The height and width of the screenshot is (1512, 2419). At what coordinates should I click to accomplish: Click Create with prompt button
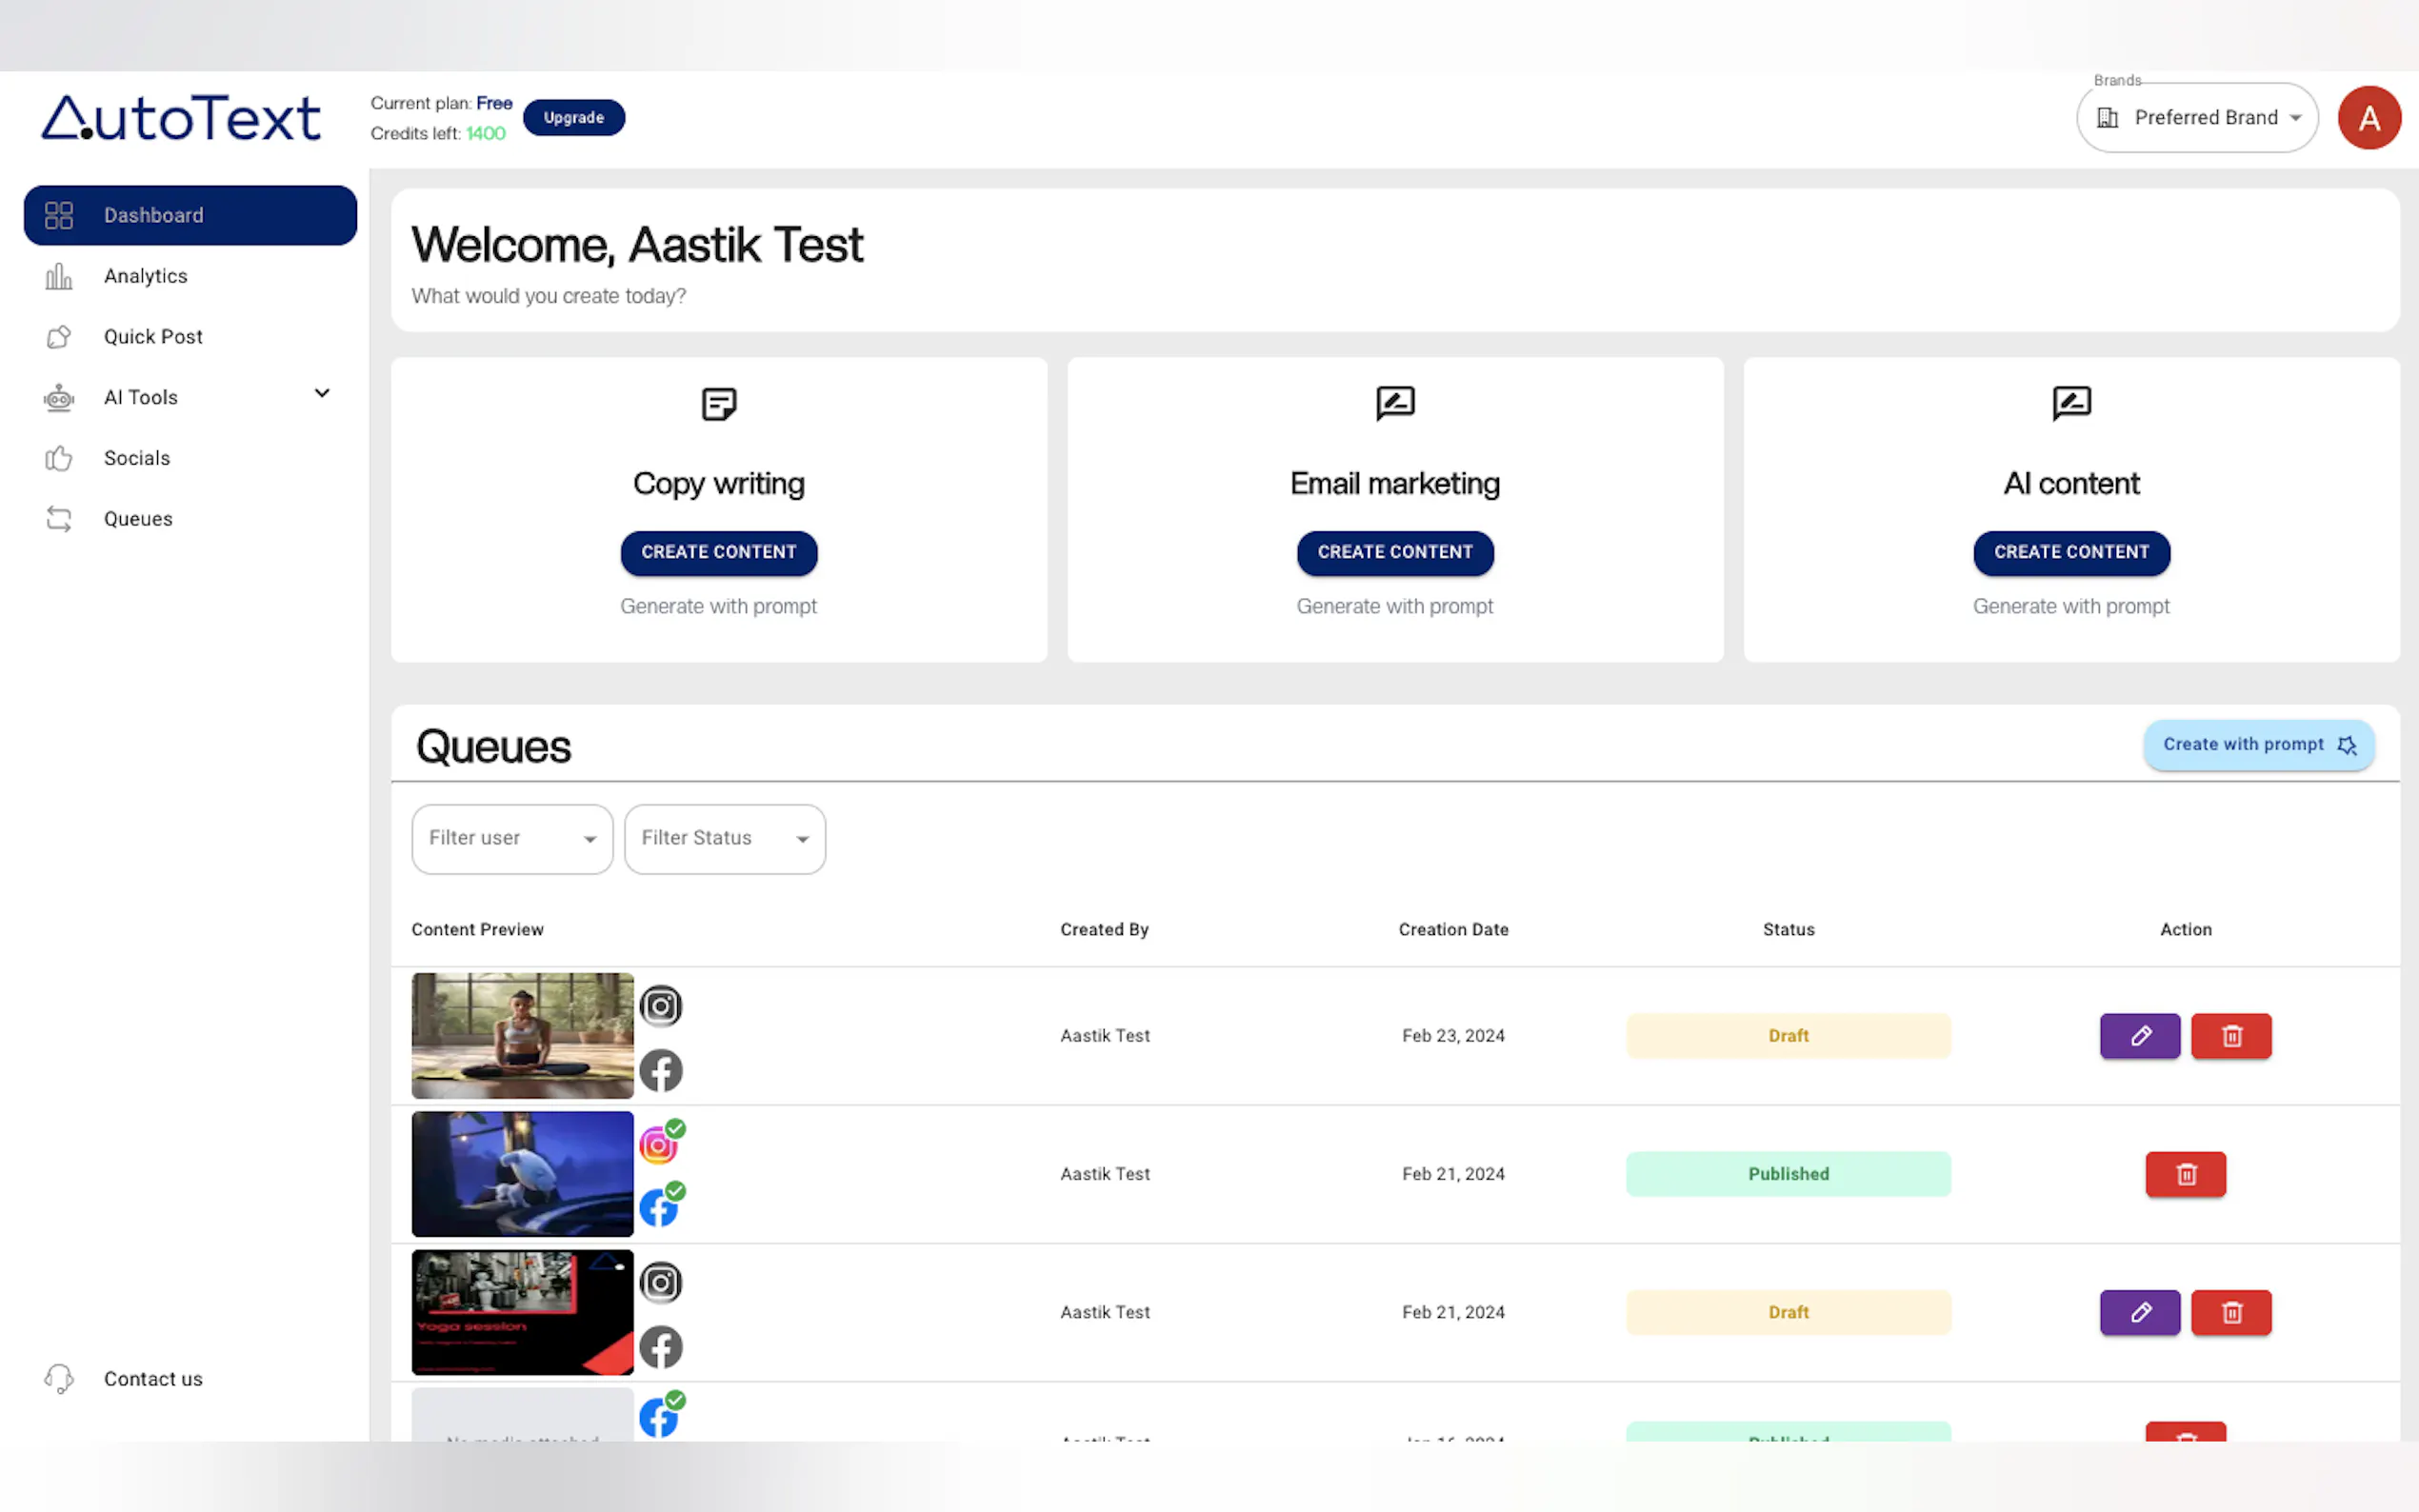coord(2258,745)
